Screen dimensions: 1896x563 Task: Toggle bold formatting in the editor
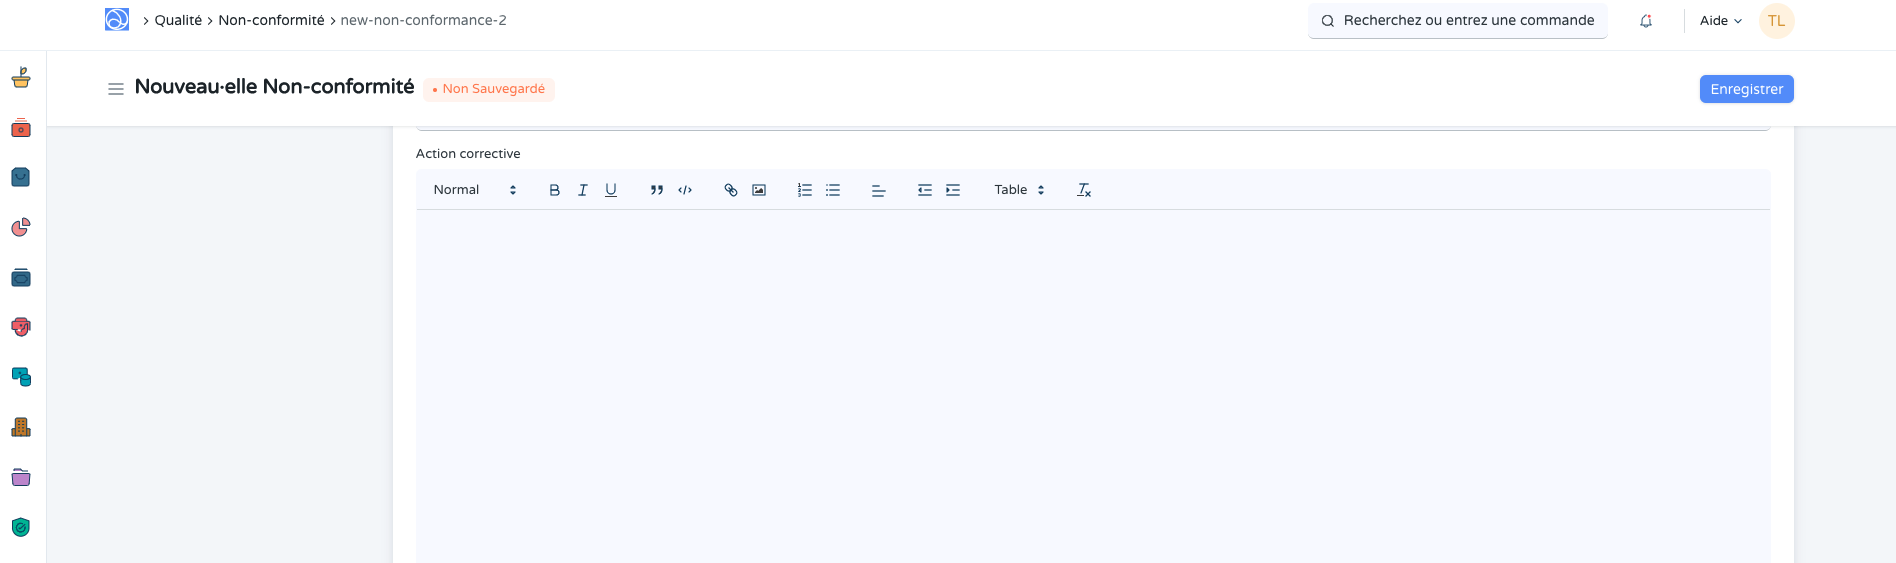tap(555, 190)
